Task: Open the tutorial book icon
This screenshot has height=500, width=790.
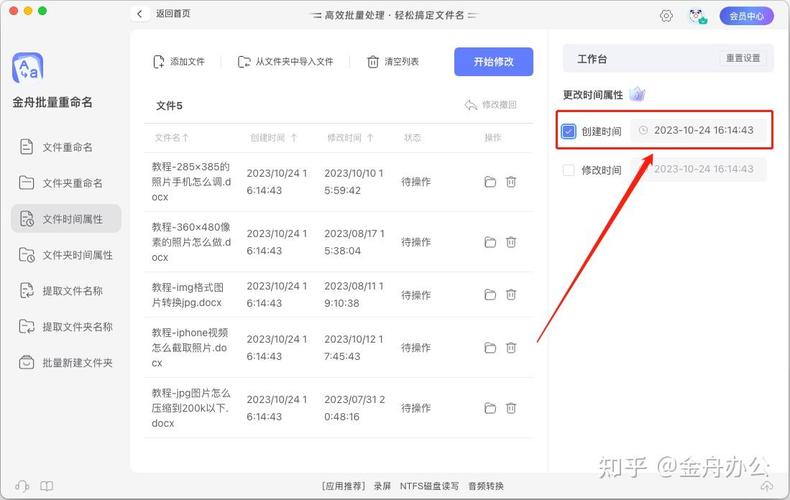Action: (47, 486)
